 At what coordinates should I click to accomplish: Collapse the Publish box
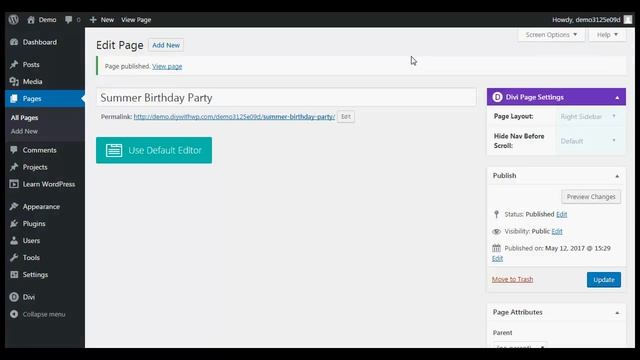617,176
